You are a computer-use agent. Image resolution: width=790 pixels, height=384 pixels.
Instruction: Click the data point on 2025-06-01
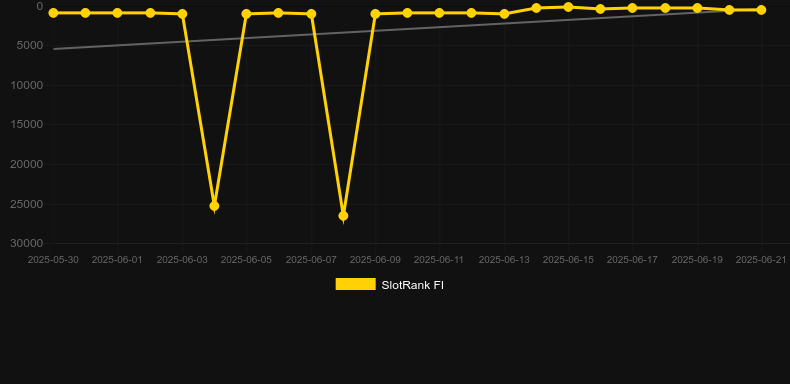pyautogui.click(x=117, y=13)
